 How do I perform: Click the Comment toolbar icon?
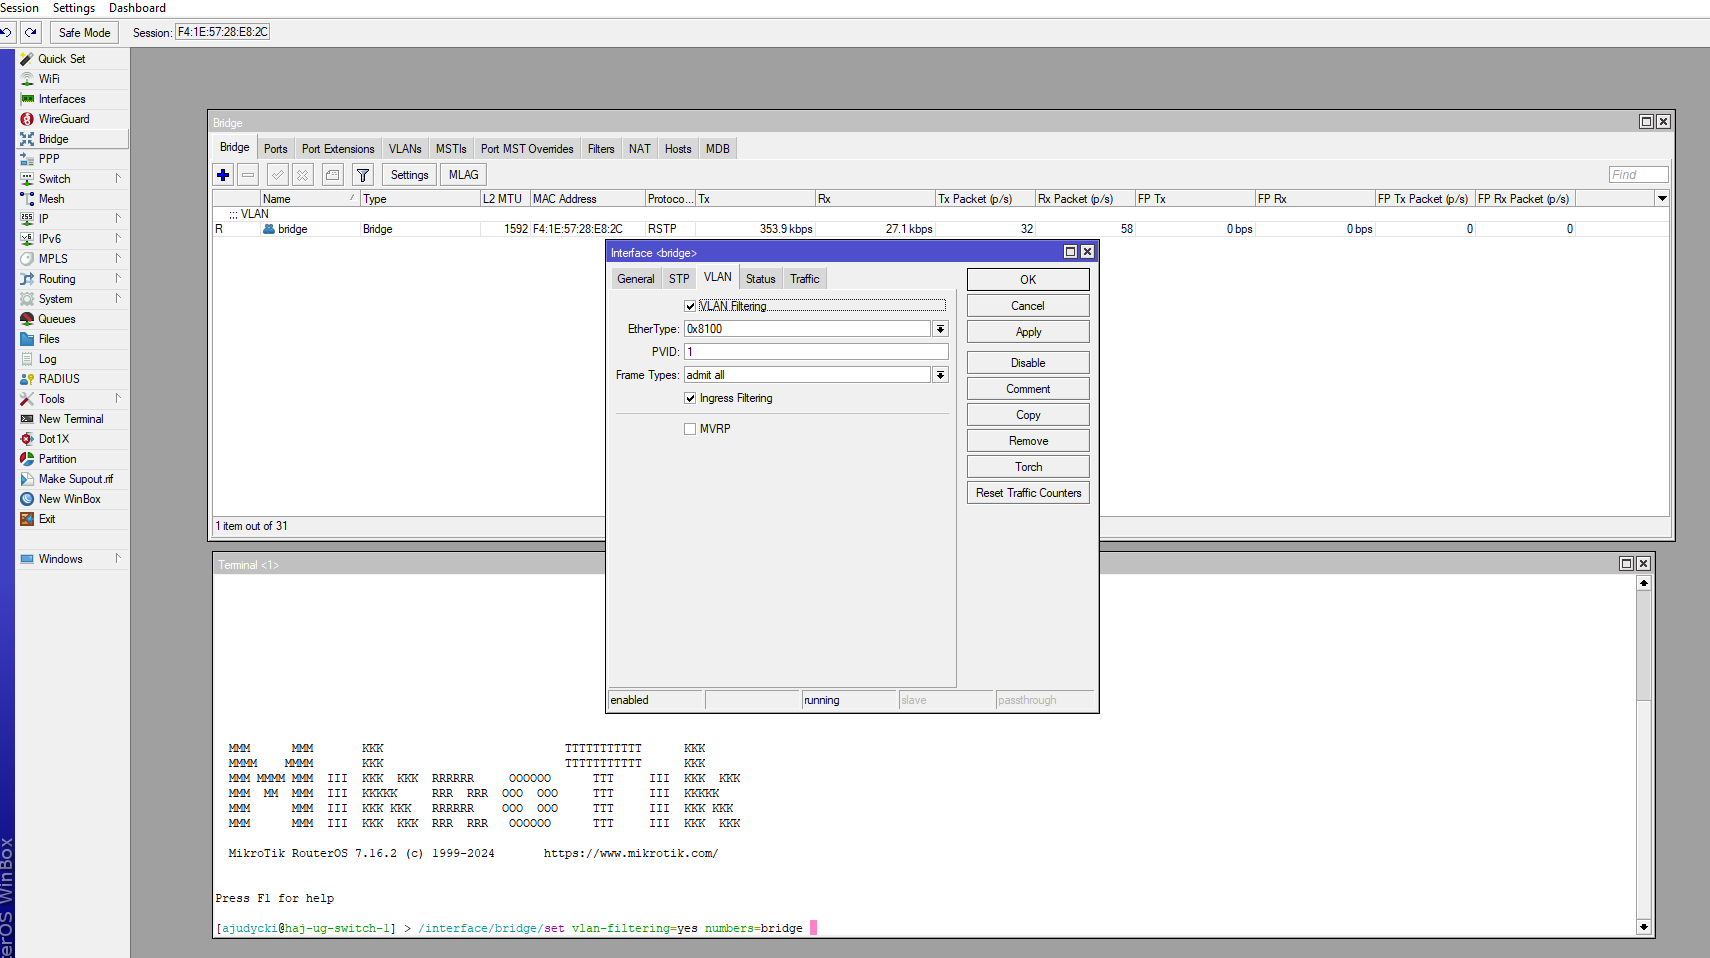point(333,175)
